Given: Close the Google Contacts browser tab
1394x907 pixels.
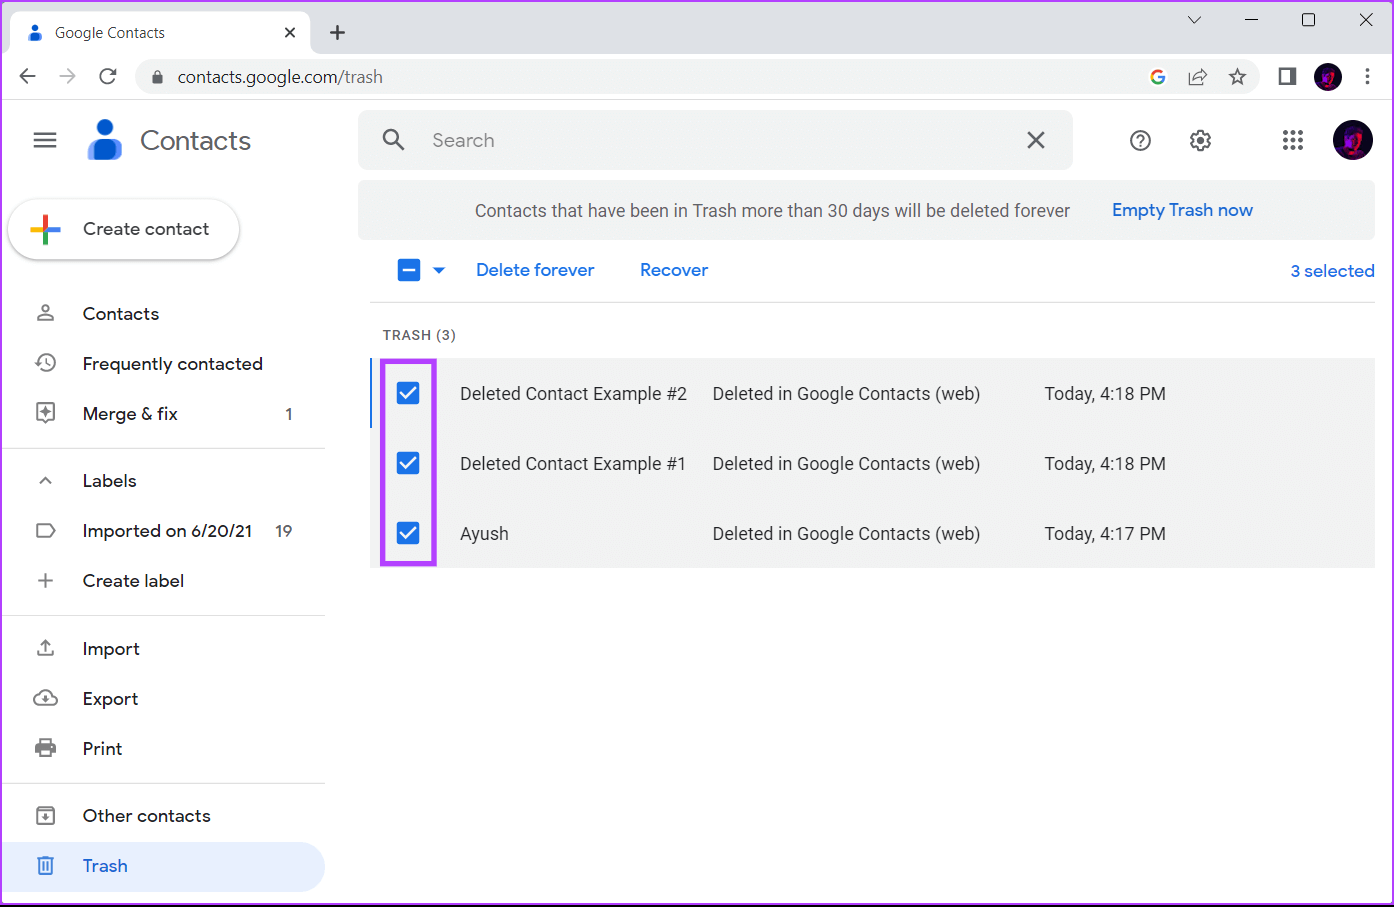Looking at the screenshot, I should pyautogui.click(x=290, y=33).
